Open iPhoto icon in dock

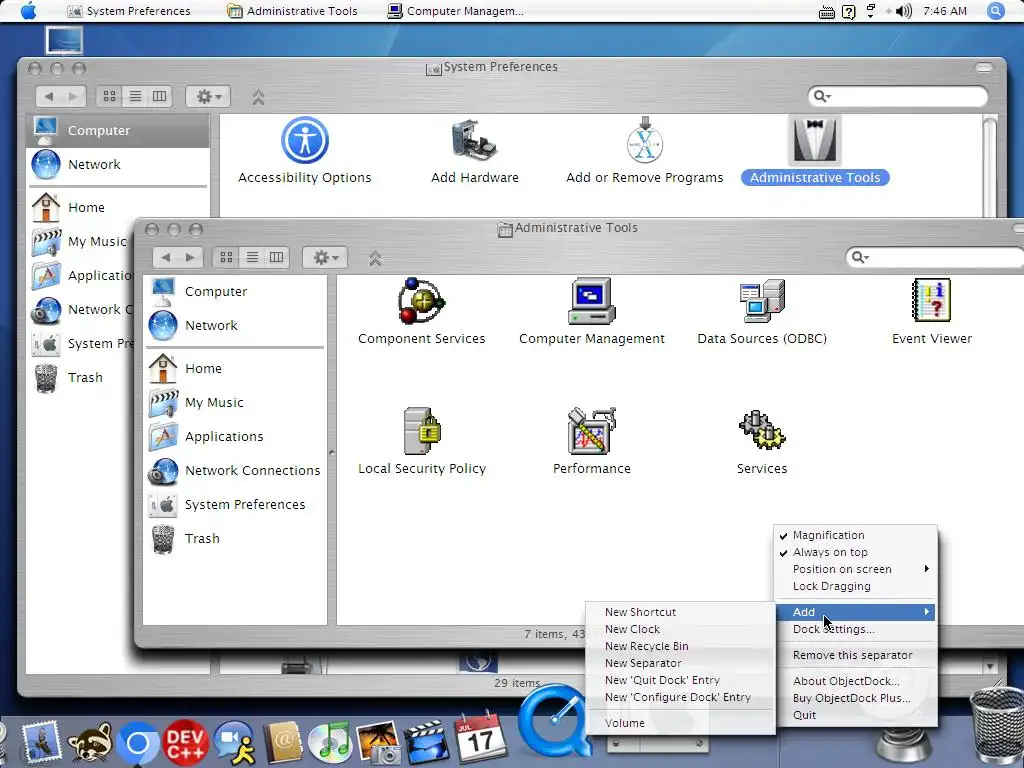[x=377, y=743]
